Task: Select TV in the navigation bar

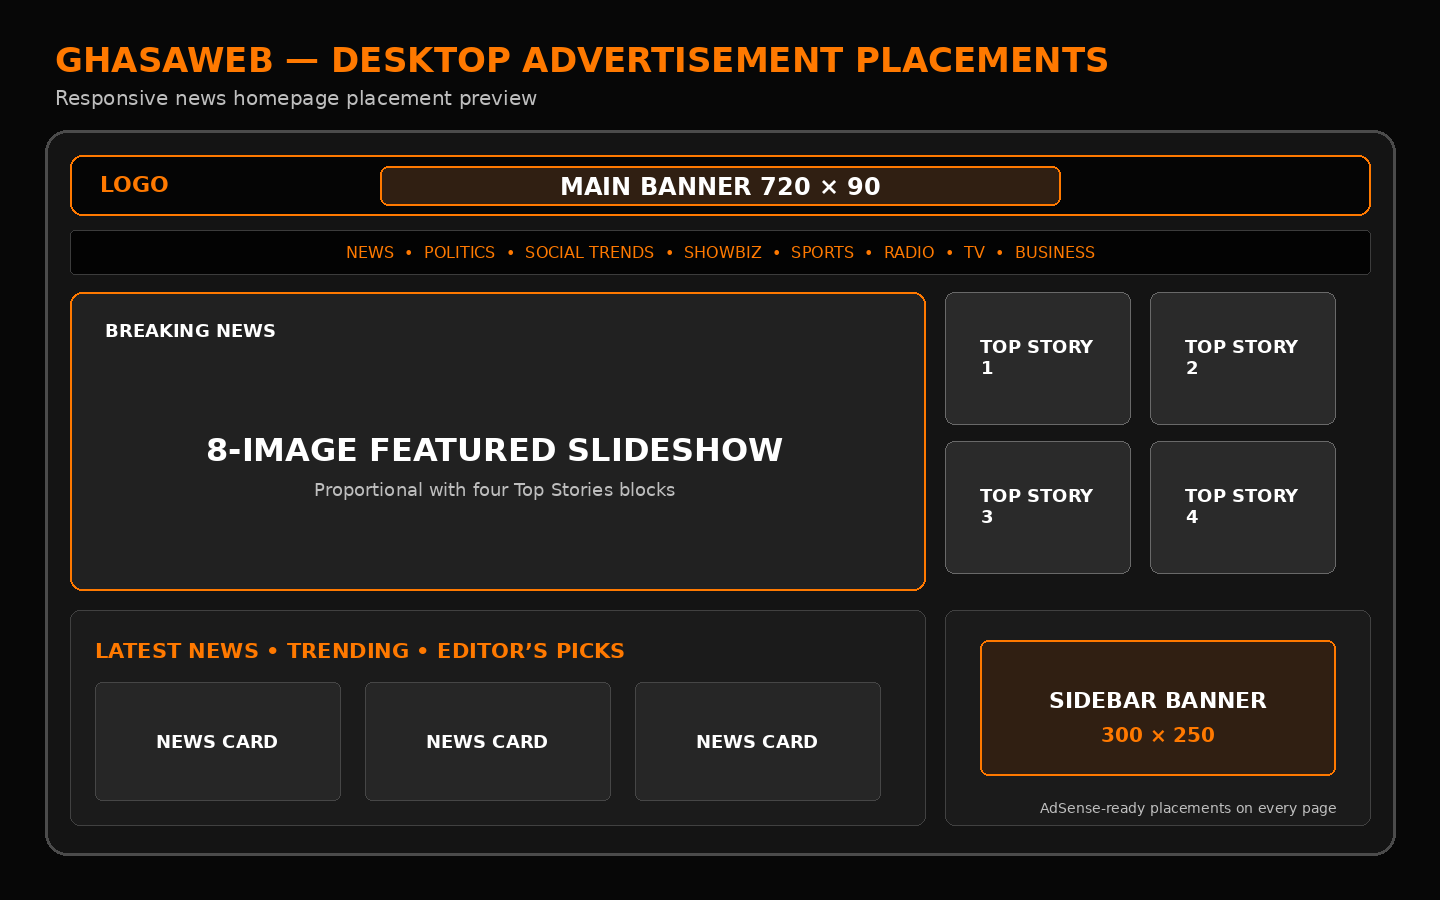Action: click(x=974, y=253)
